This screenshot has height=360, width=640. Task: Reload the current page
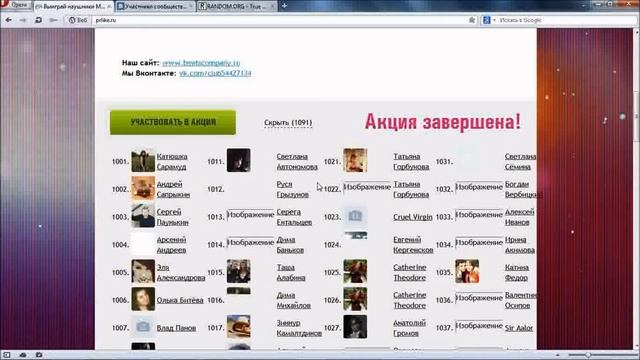tap(38, 20)
